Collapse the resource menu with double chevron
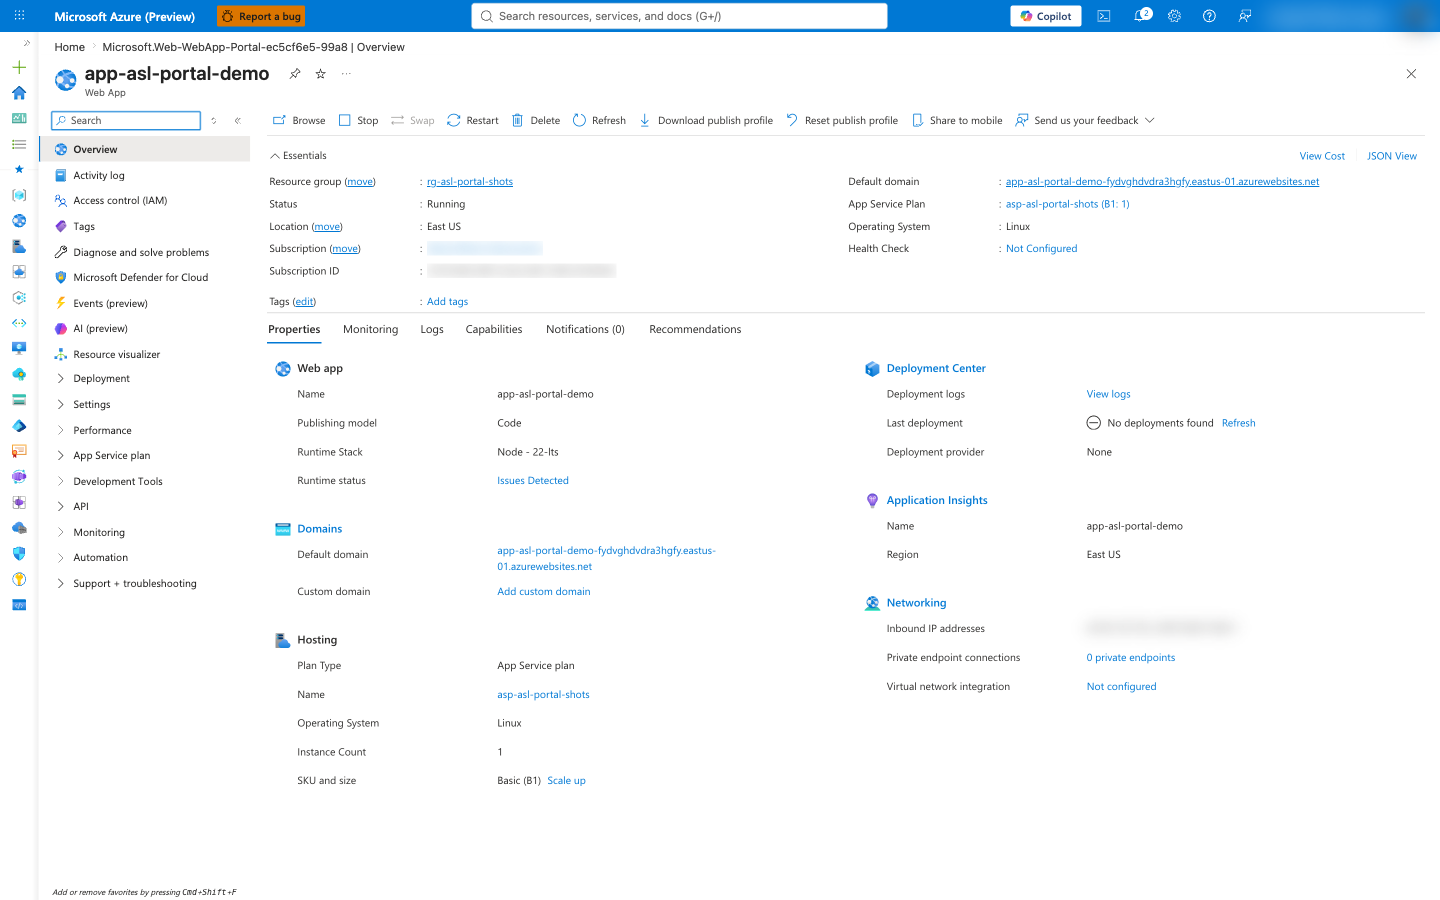This screenshot has width=1440, height=900. [x=238, y=120]
